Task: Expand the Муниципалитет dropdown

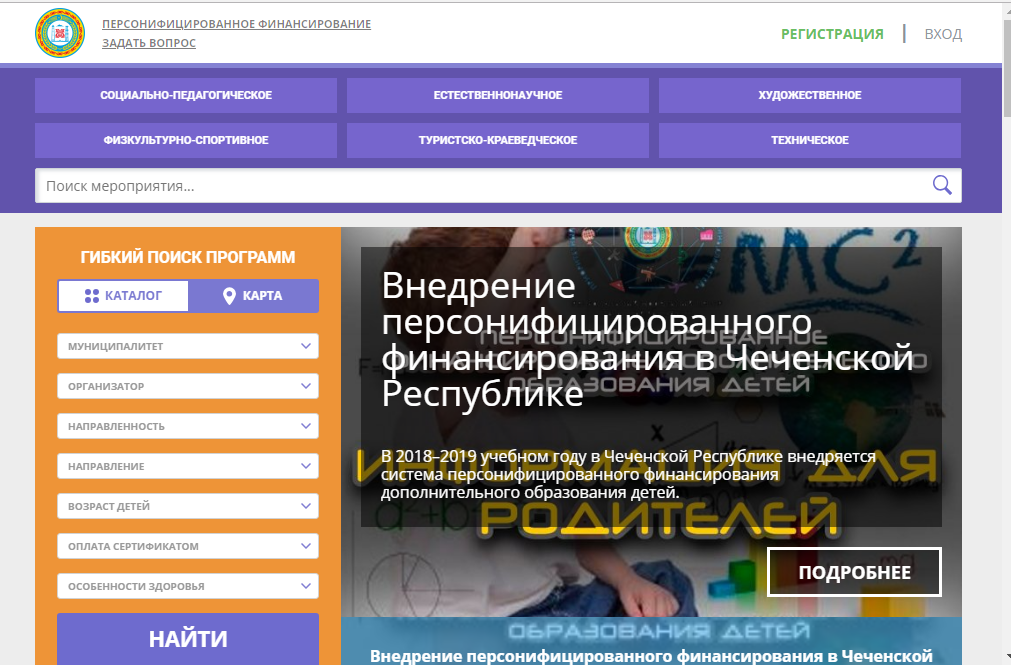Action: click(188, 346)
